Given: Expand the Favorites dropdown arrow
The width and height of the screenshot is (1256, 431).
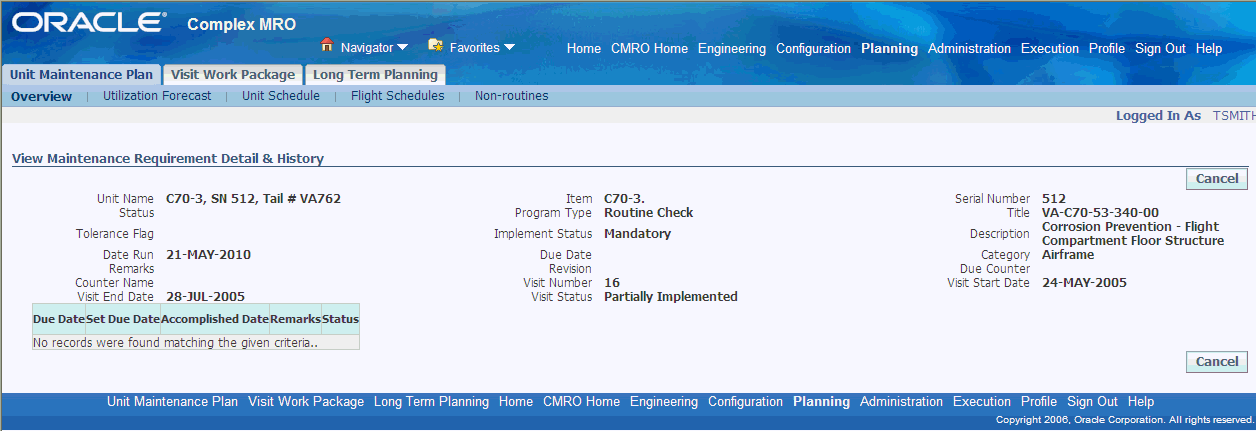Looking at the screenshot, I should tap(509, 47).
